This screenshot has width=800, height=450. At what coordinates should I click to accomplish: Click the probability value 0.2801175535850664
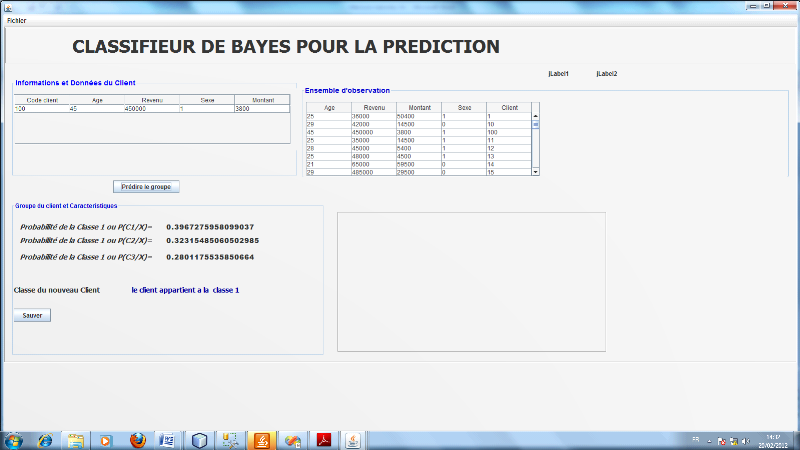click(210, 257)
